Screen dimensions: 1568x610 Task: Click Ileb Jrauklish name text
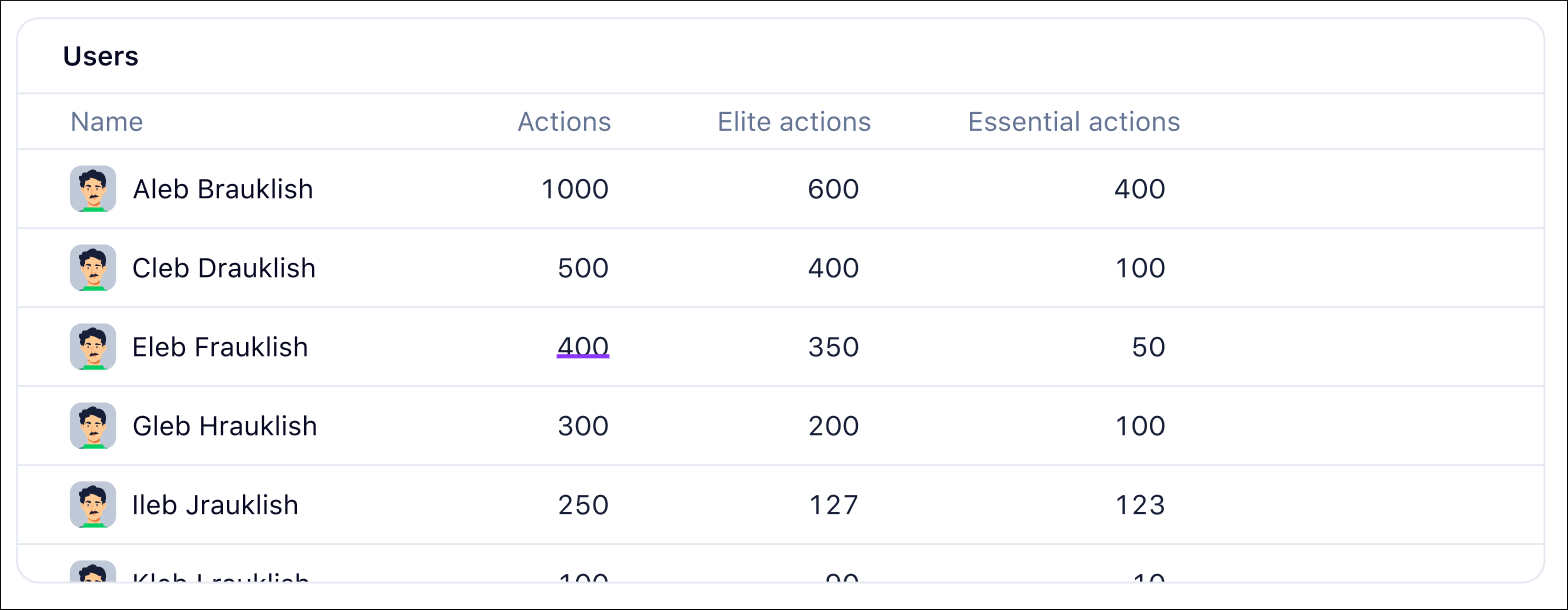tap(215, 505)
